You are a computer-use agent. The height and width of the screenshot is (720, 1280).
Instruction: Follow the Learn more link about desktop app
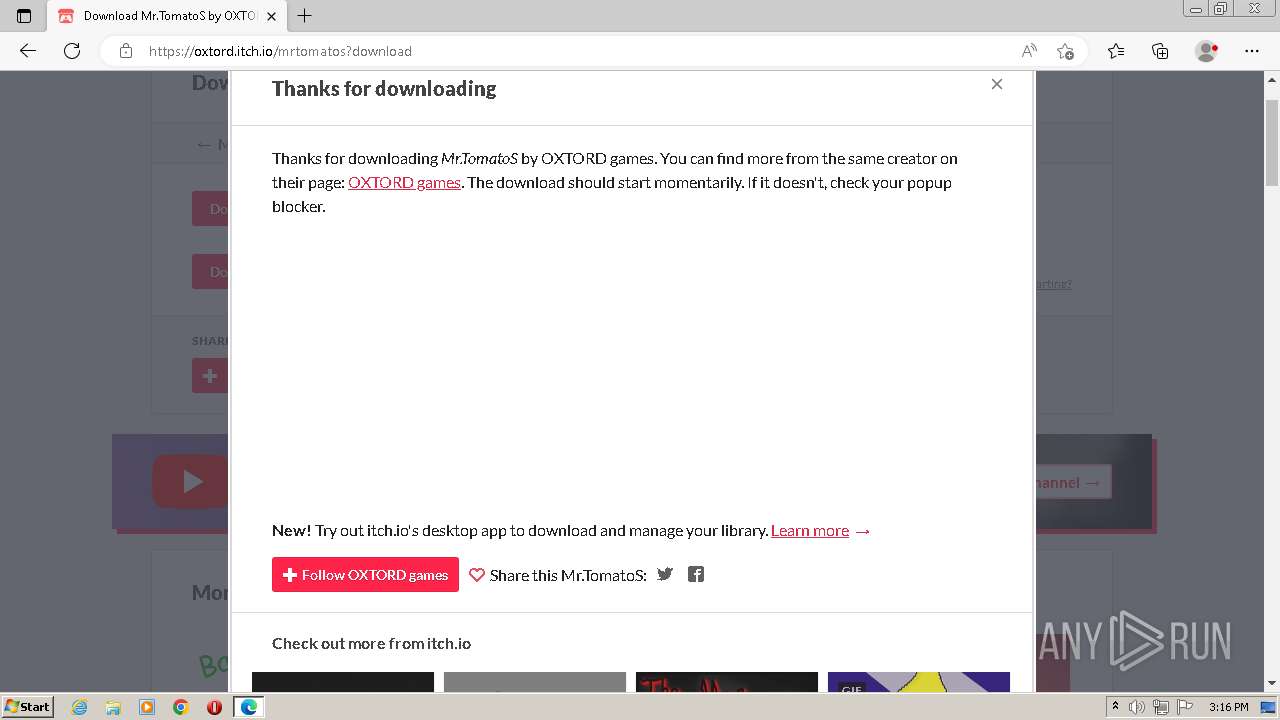pos(810,530)
